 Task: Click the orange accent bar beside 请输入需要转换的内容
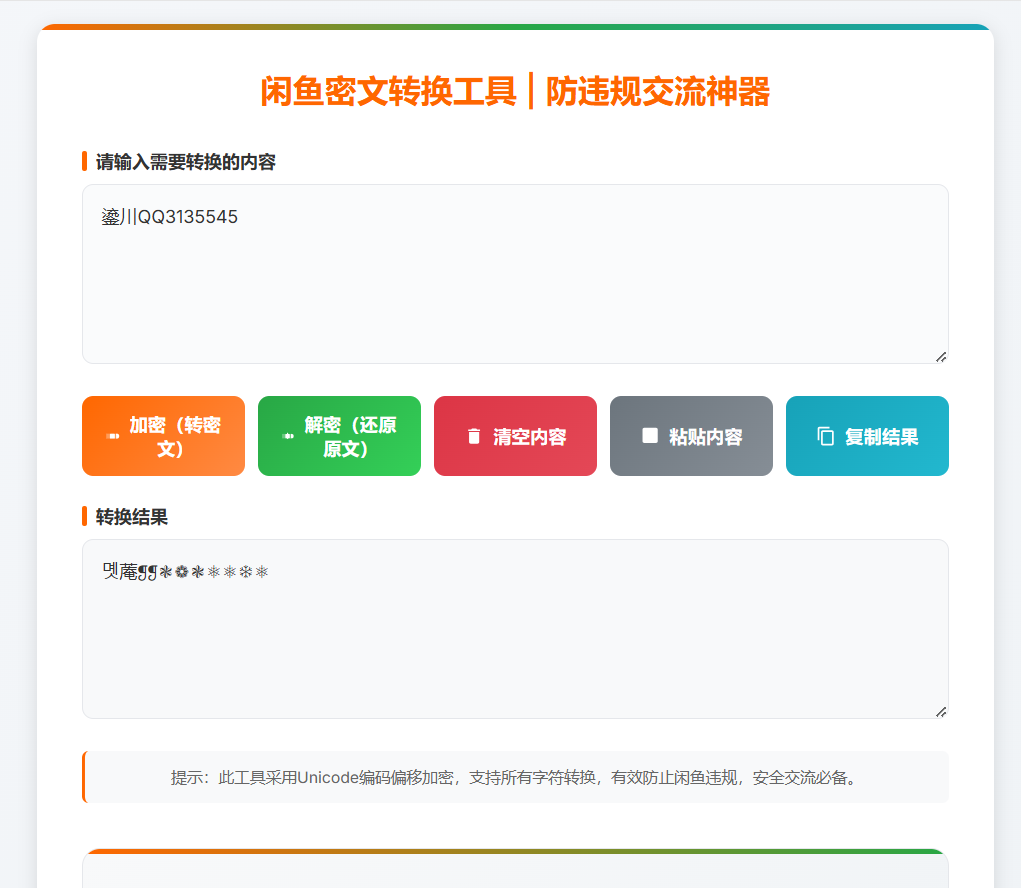[84, 161]
